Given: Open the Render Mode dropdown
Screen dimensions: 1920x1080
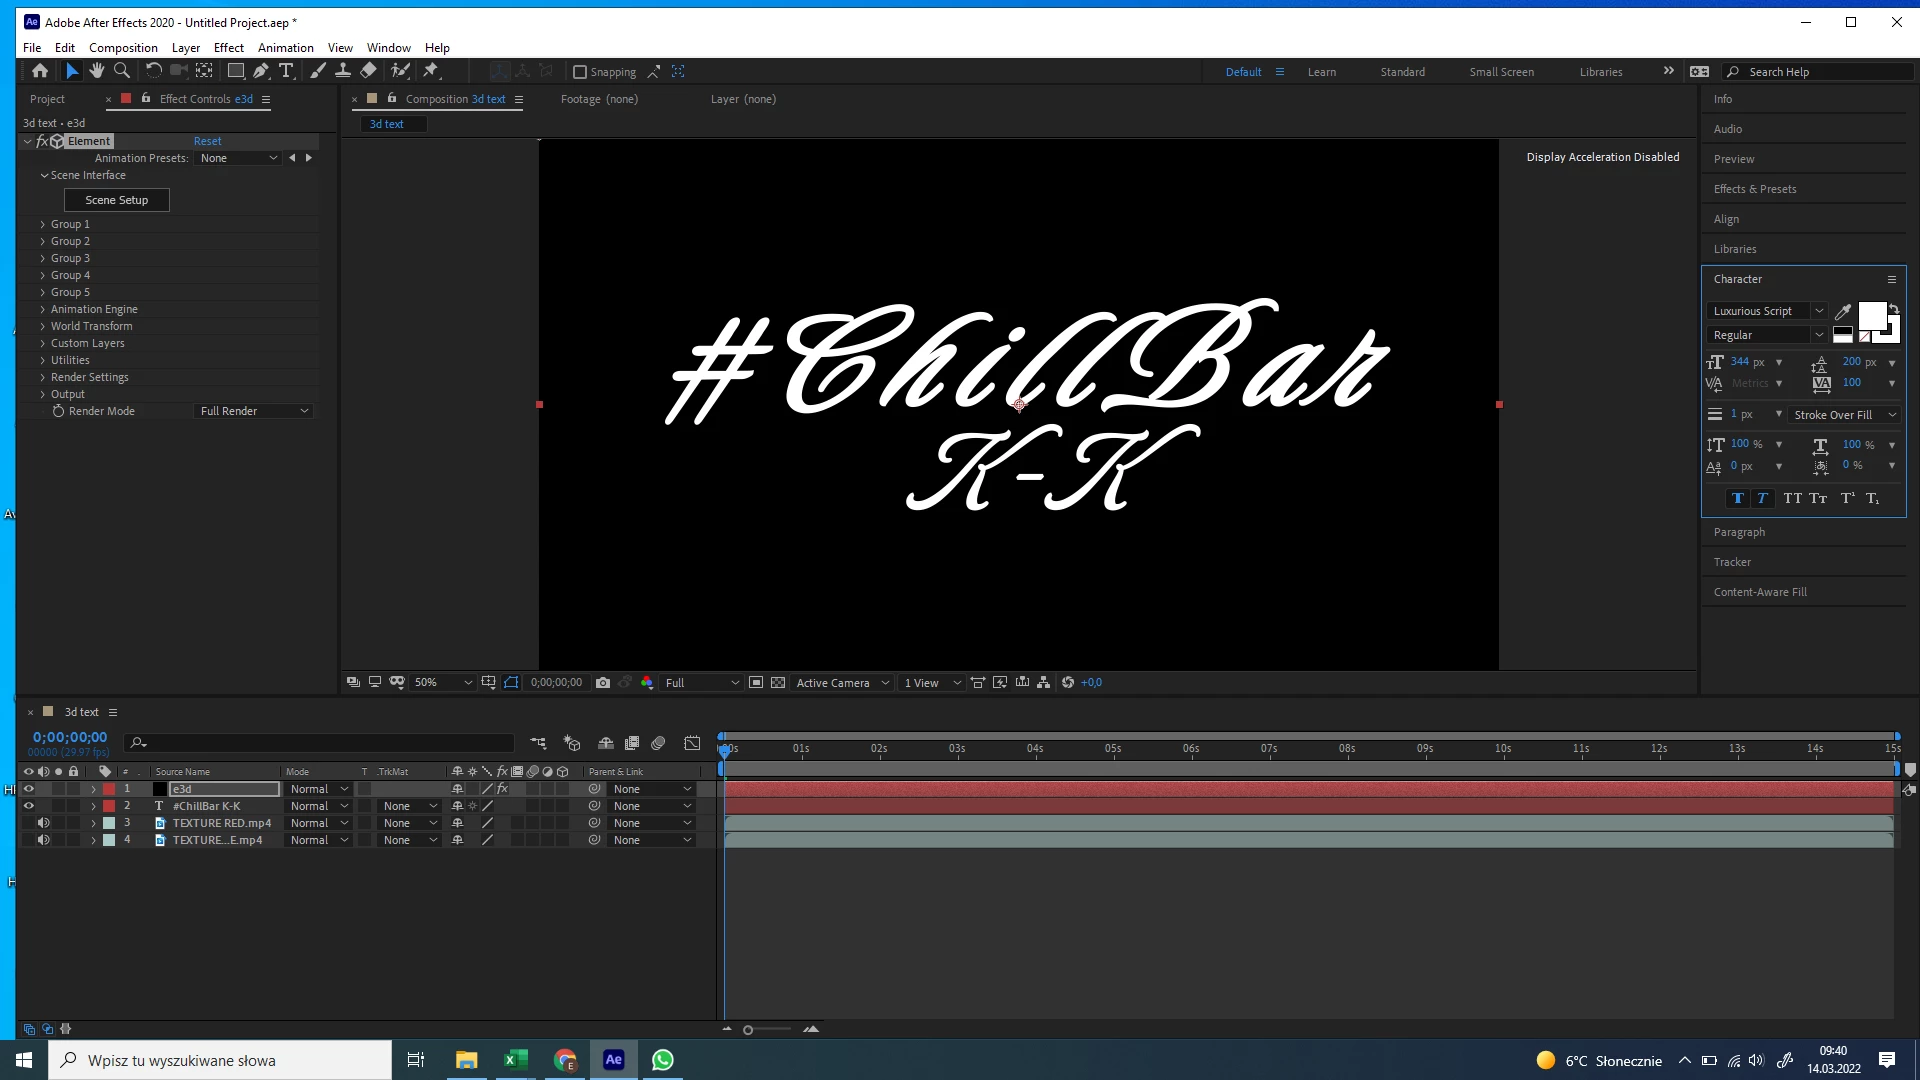Looking at the screenshot, I should [254, 411].
